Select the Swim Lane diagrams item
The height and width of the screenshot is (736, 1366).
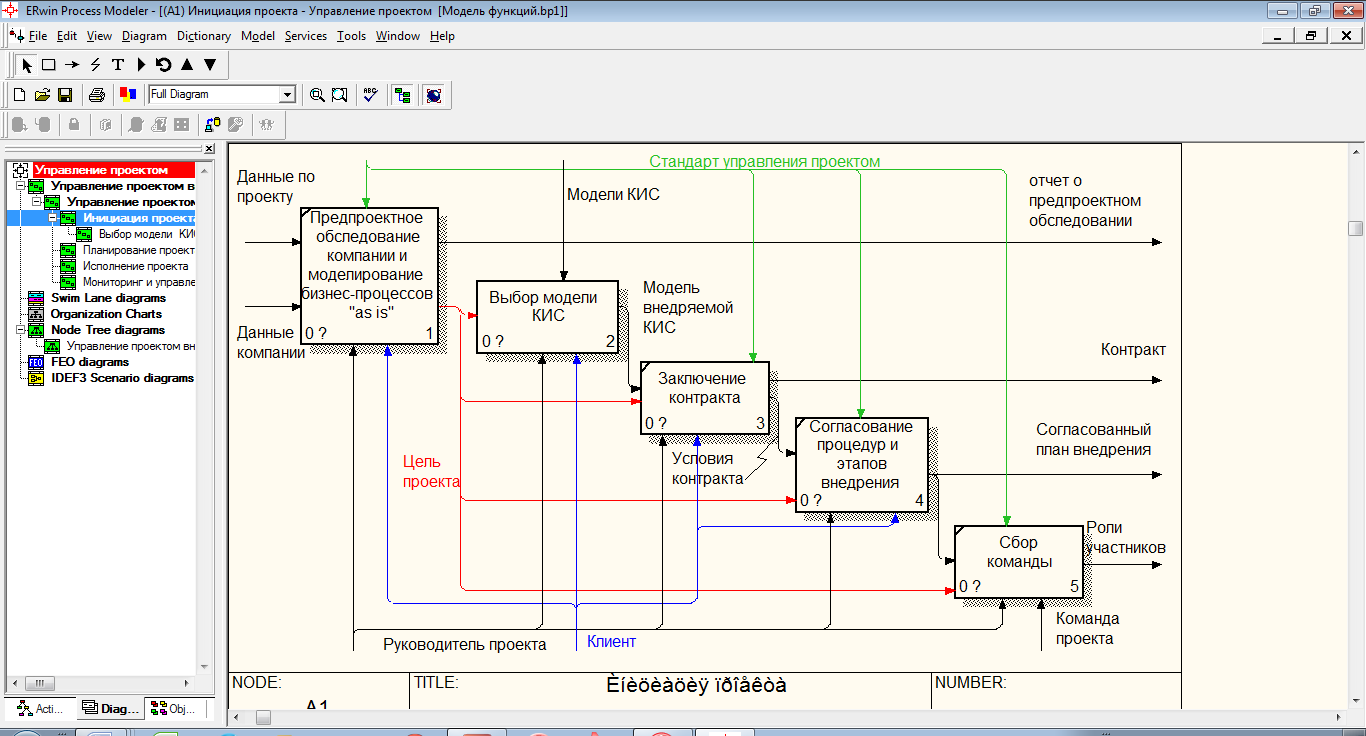pos(108,298)
